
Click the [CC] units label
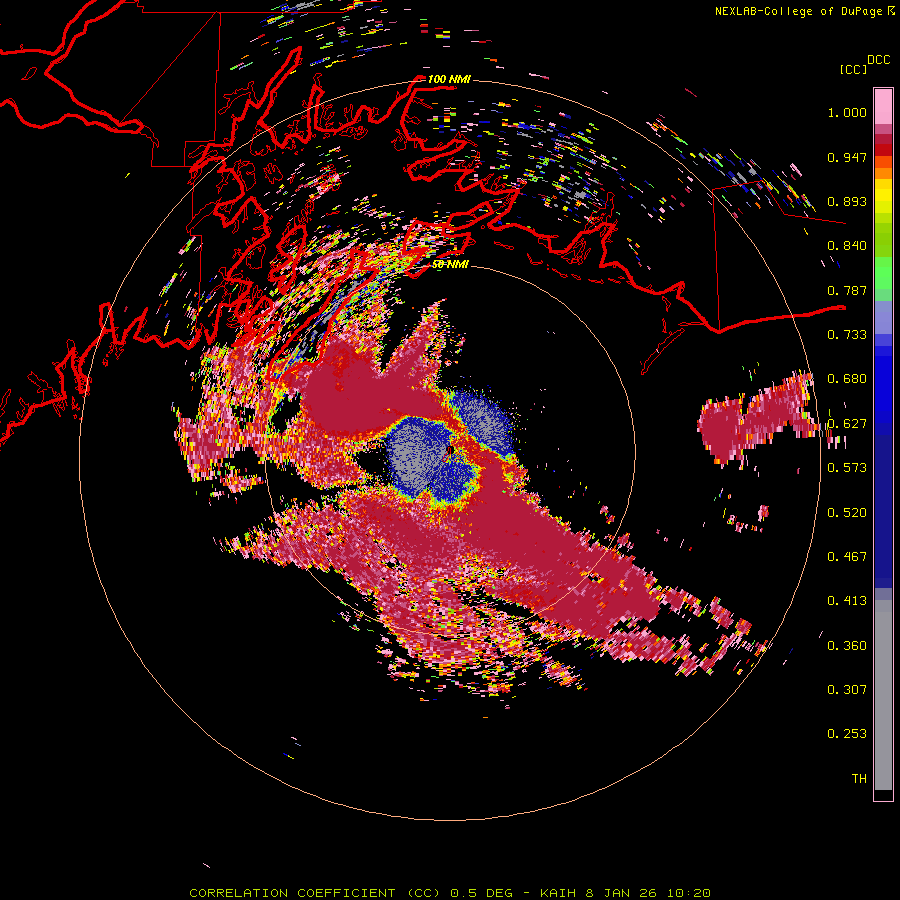pyautogui.click(x=853, y=69)
